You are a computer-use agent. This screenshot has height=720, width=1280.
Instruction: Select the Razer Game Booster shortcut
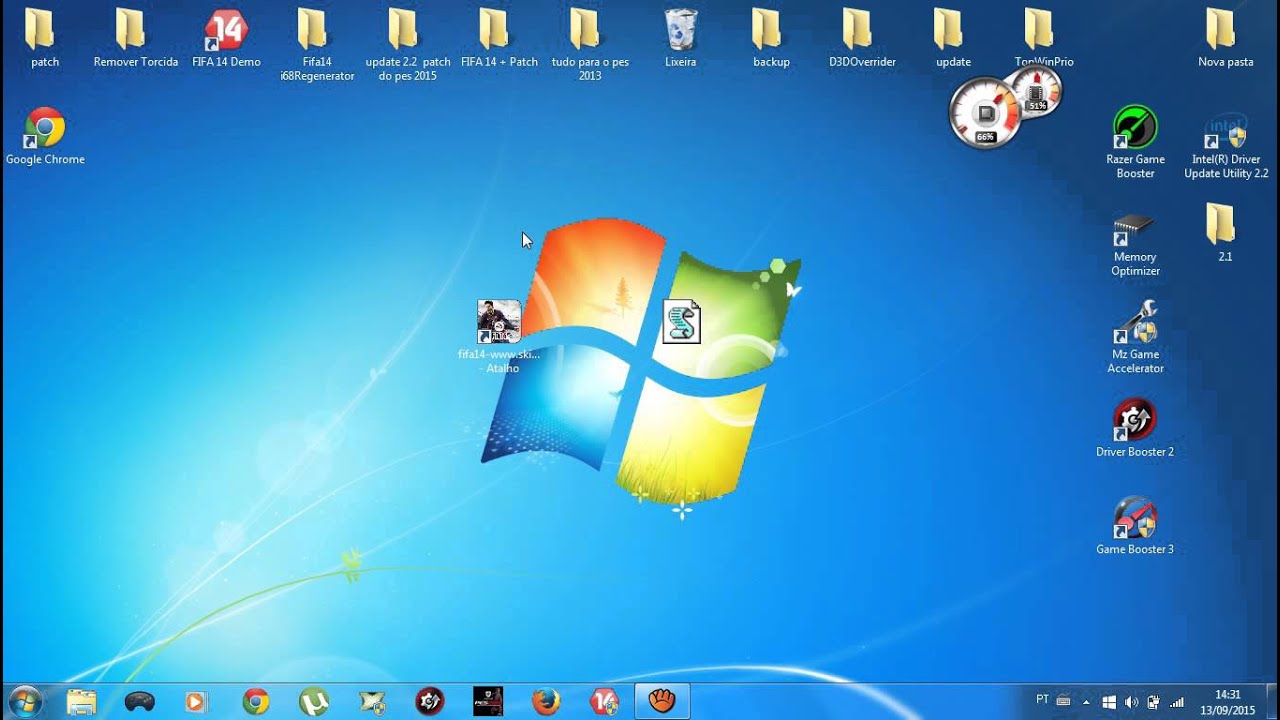(x=1135, y=142)
